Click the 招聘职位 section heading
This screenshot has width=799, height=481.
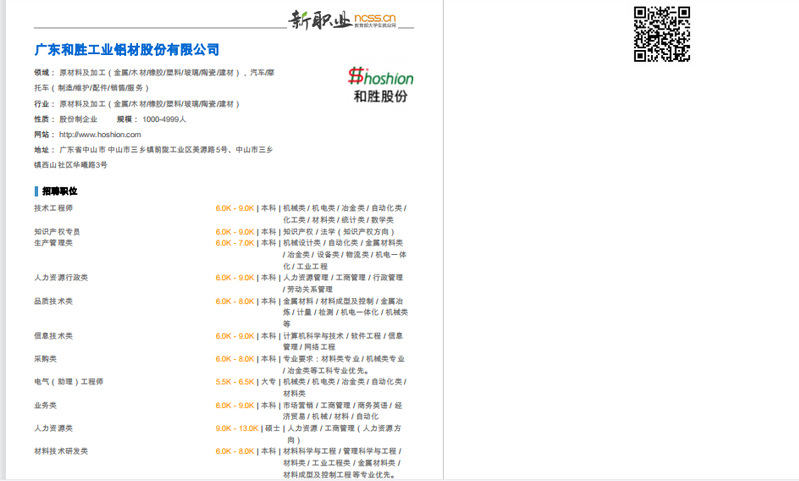[60, 191]
